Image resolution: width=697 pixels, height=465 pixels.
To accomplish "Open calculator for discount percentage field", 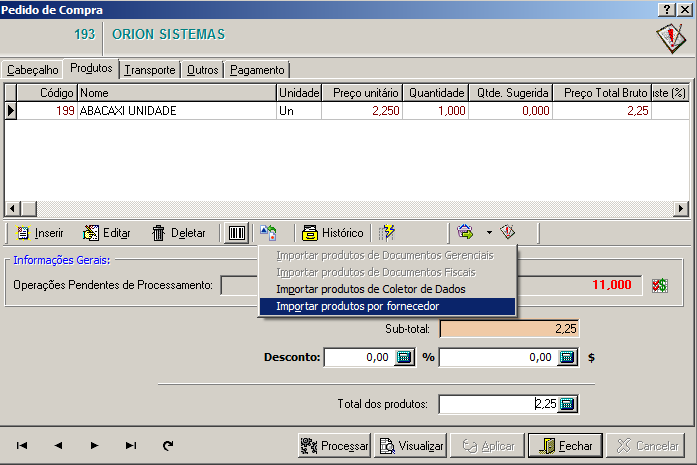I will click(x=404, y=357).
